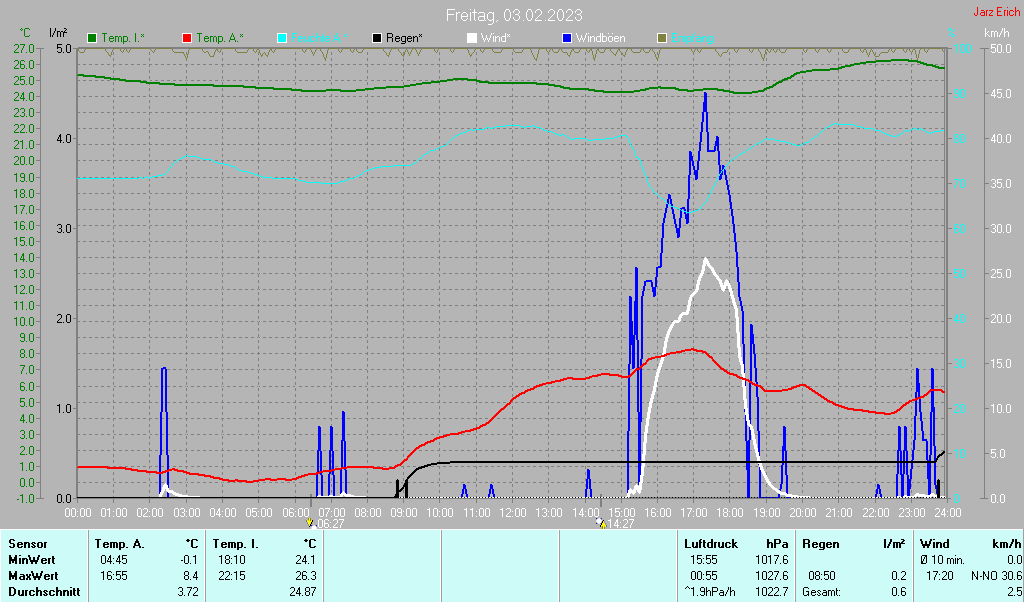Click the marker icon at 14:27
This screenshot has width=1024, height=602.
tap(600, 523)
